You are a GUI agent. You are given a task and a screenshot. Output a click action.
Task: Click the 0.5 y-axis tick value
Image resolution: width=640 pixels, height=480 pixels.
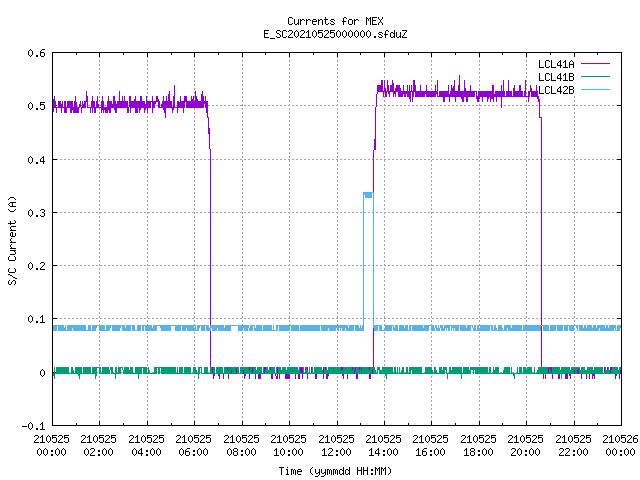pos(36,106)
